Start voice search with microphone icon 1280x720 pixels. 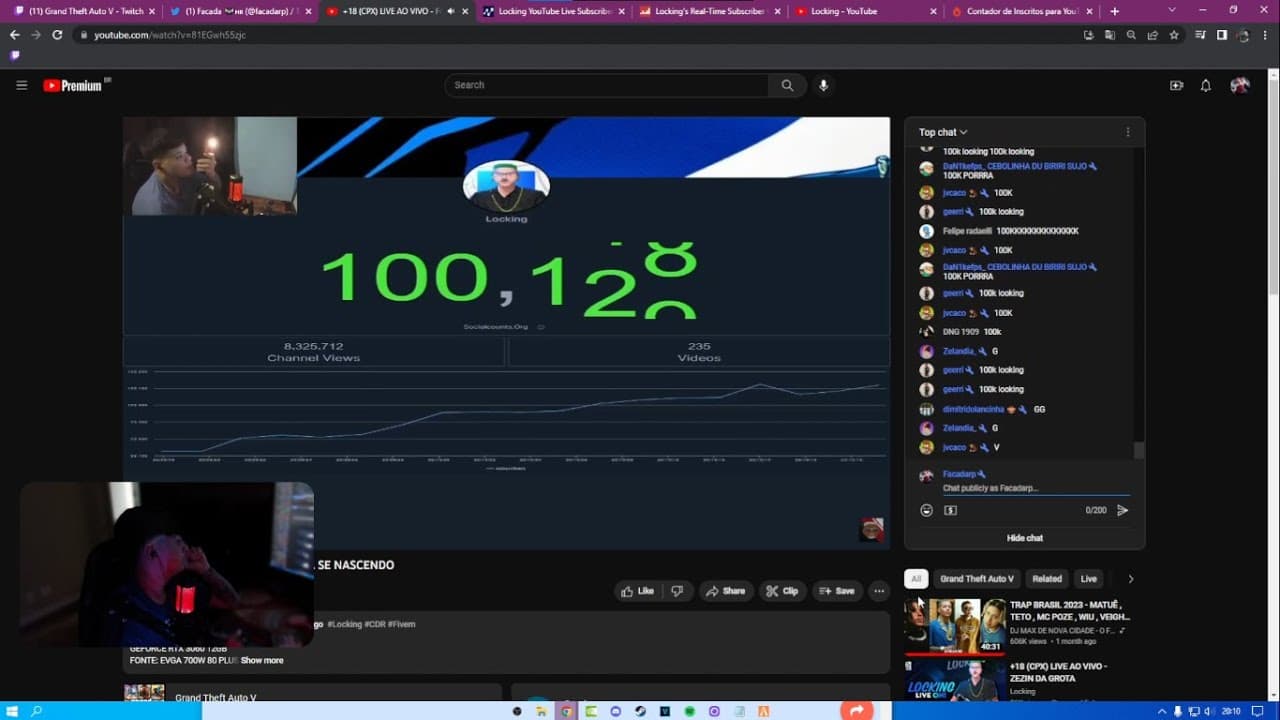pos(823,85)
